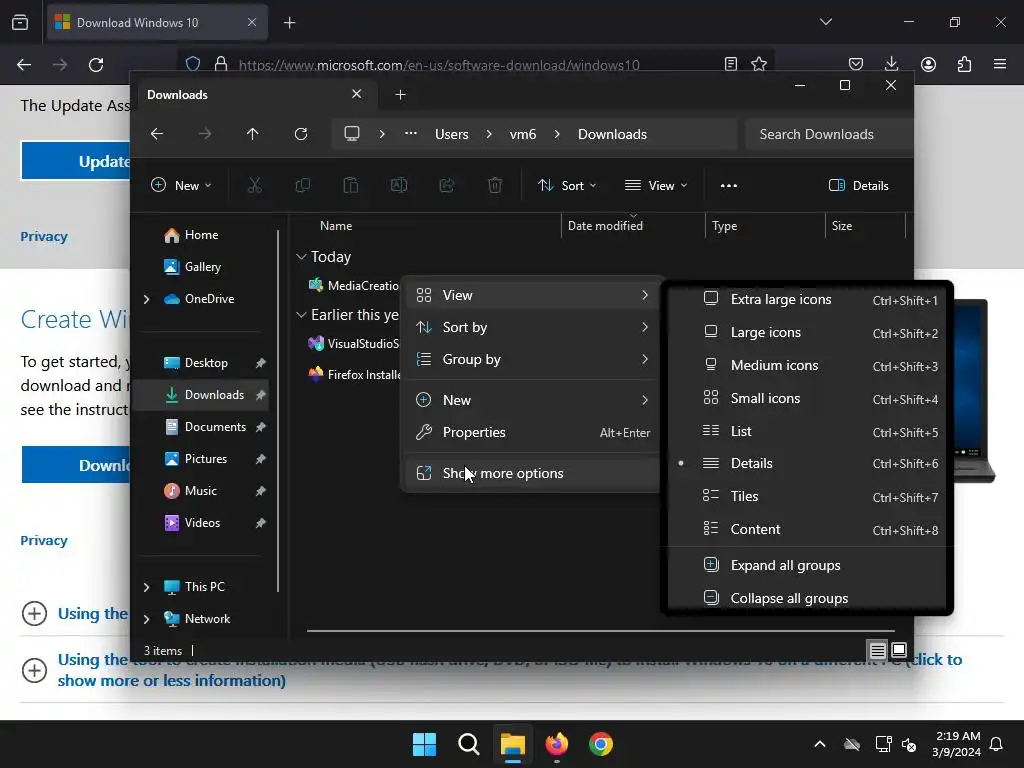
Task: Expand the Network tree node
Action: click(146, 619)
